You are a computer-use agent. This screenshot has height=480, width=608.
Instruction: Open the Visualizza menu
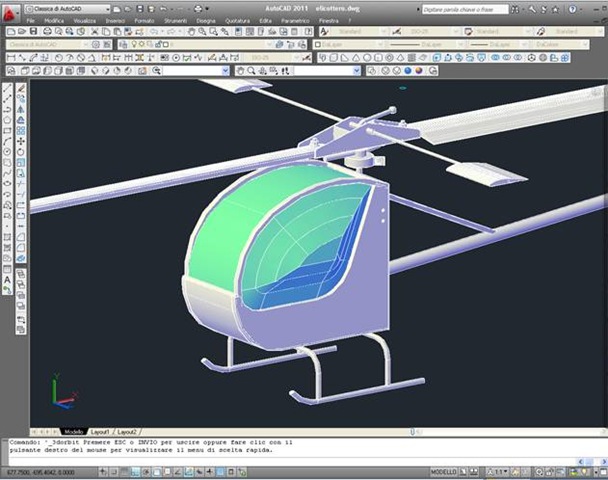tap(84, 20)
